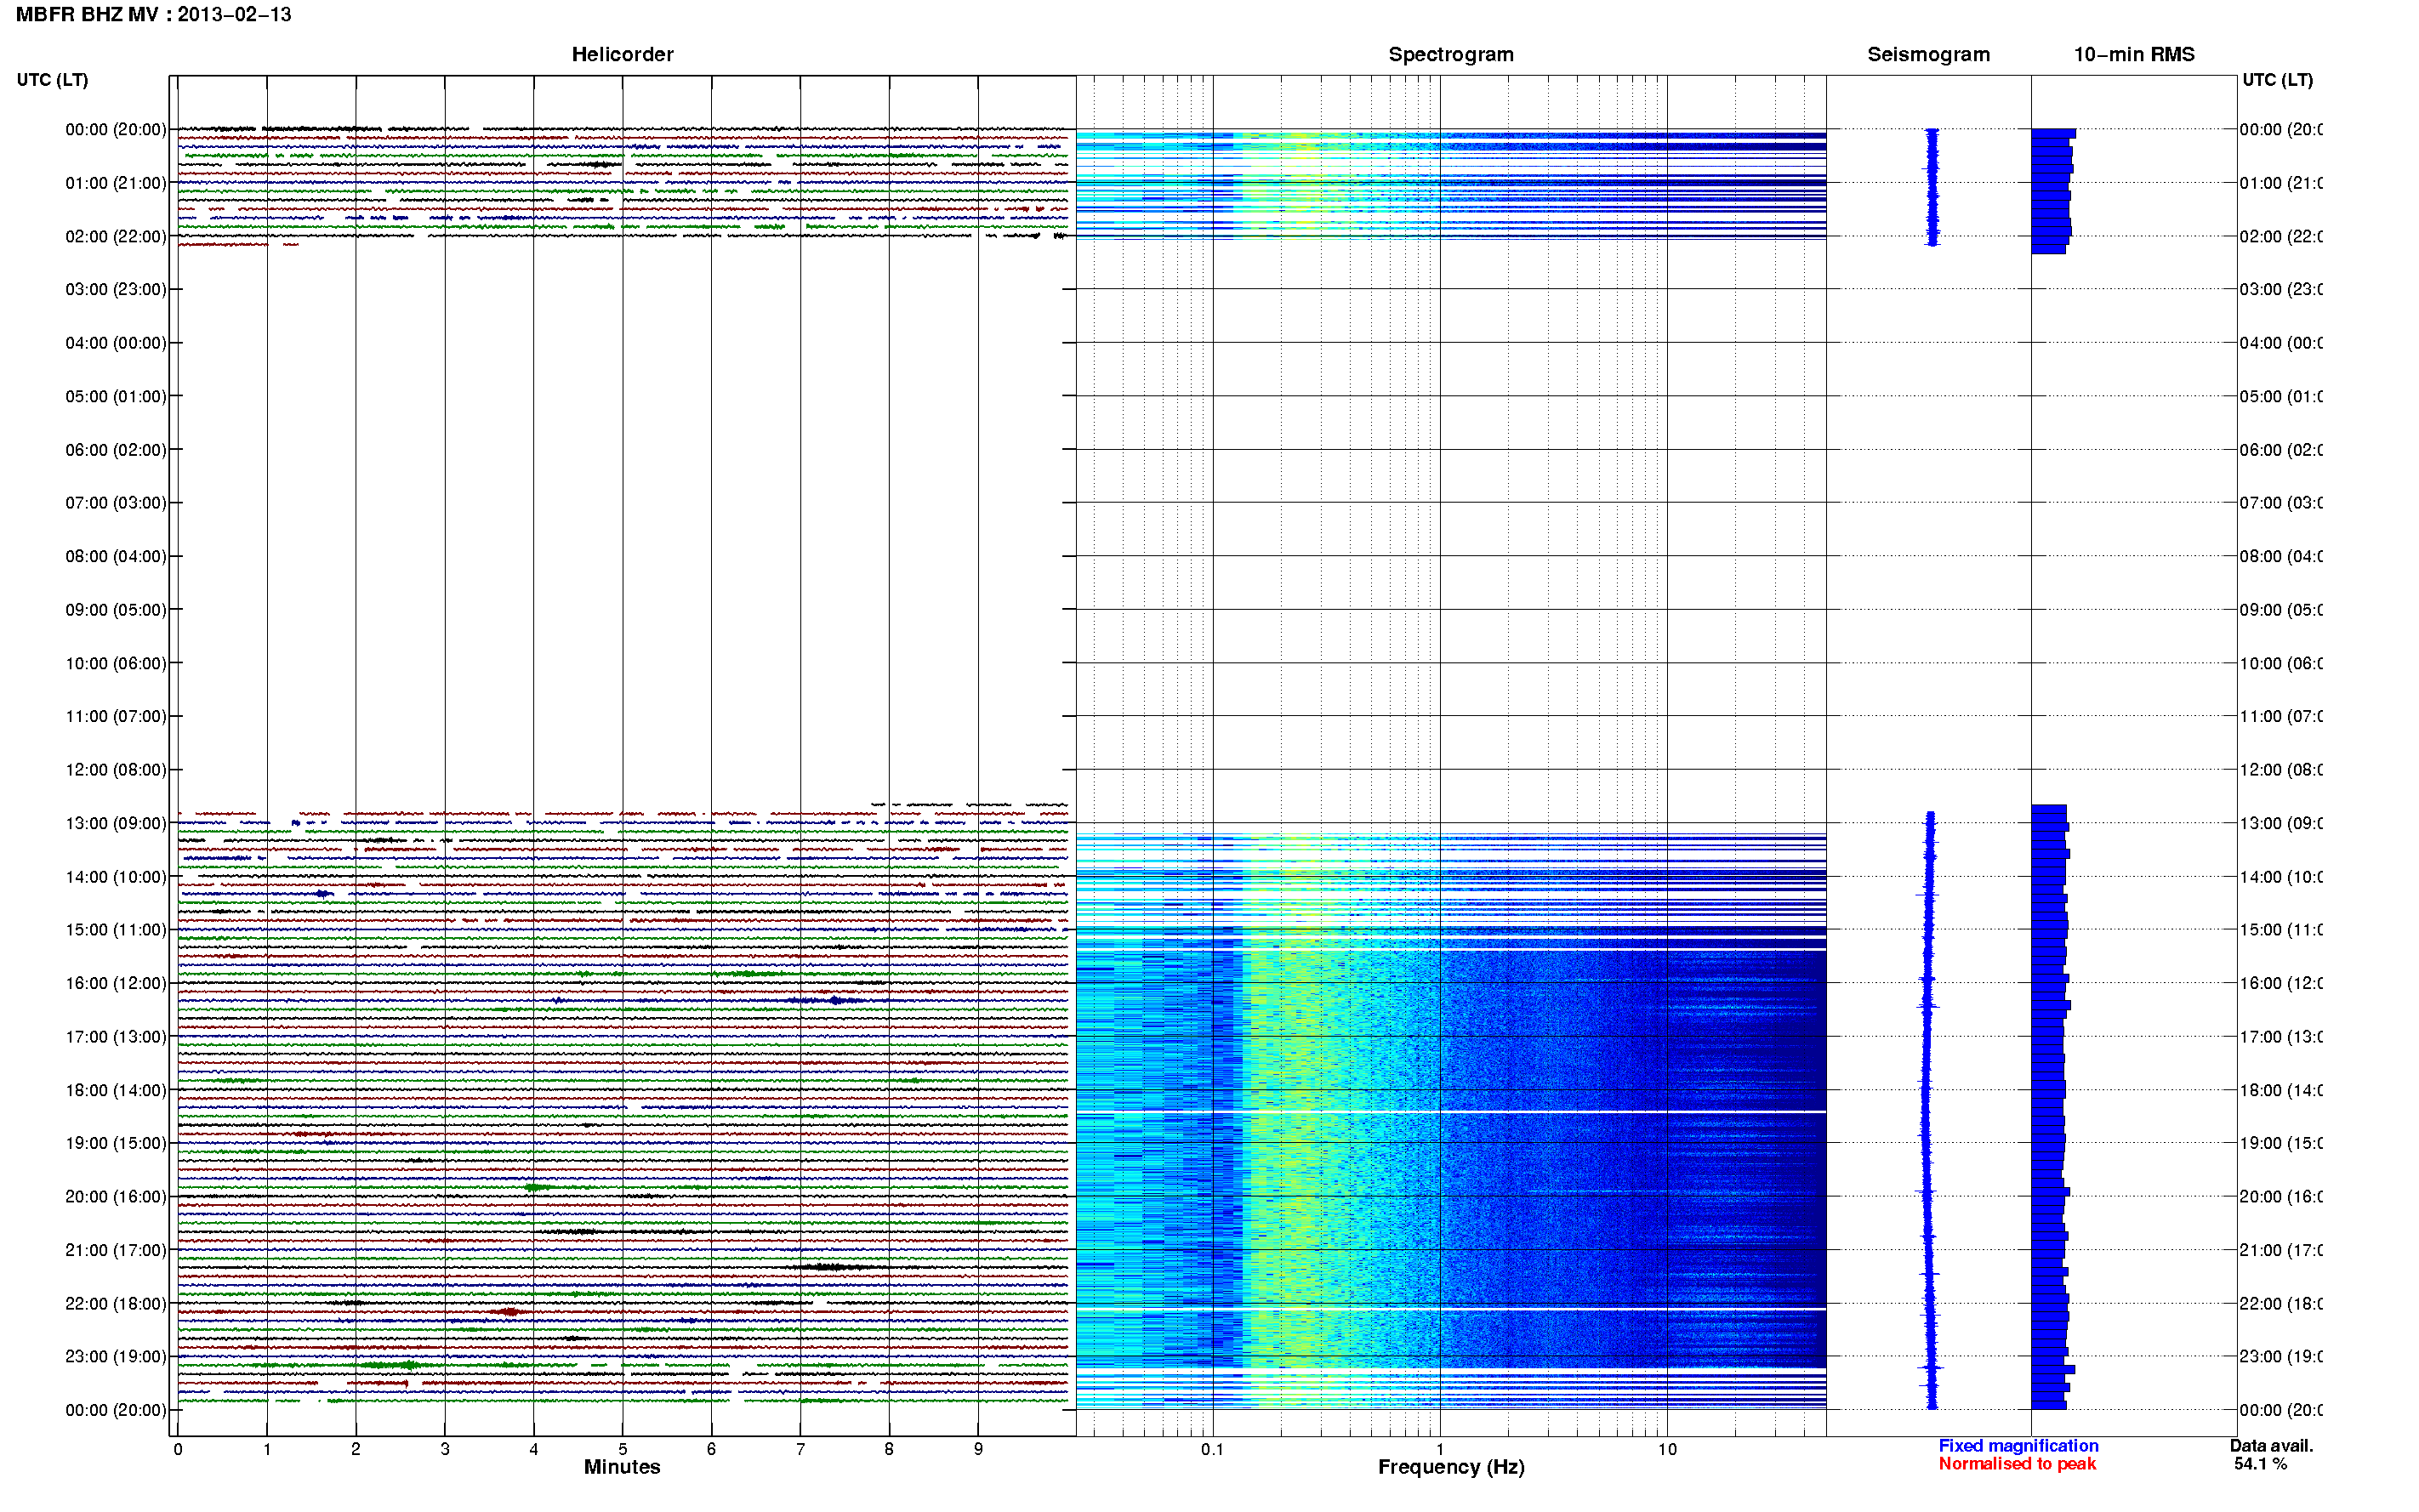This screenshot has height=1512, width=2419.
Task: Click the 0.1 tick on the Frequency axis
Action: click(1212, 1449)
